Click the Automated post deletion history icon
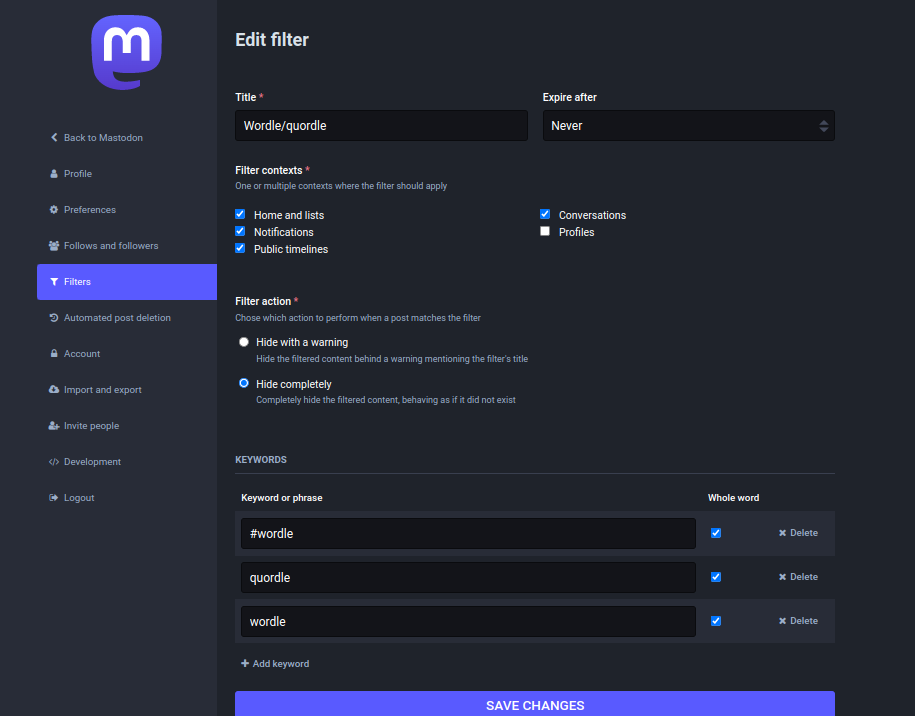Viewport: 915px width, 716px height. pyautogui.click(x=54, y=317)
